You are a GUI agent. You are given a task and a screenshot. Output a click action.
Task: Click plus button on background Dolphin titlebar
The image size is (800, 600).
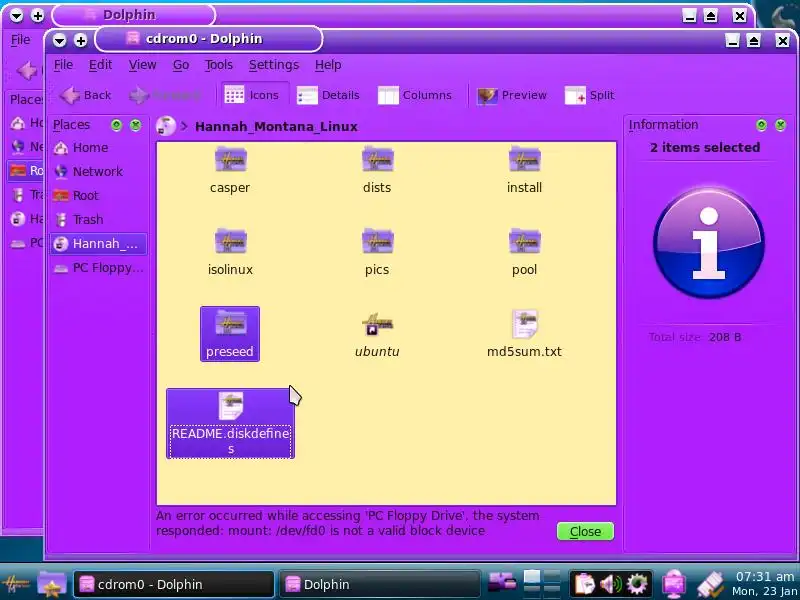[x=38, y=16]
